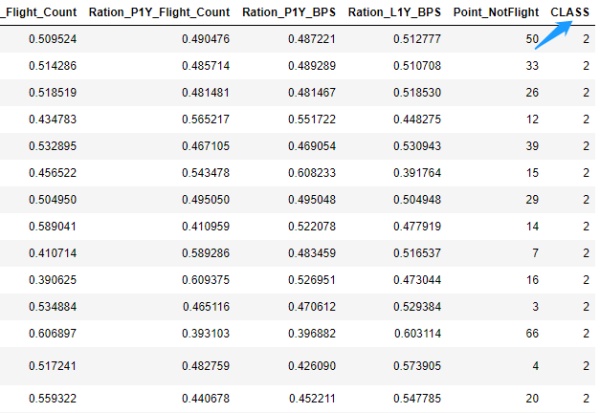Select the cell with value 0.490476

[205, 37]
